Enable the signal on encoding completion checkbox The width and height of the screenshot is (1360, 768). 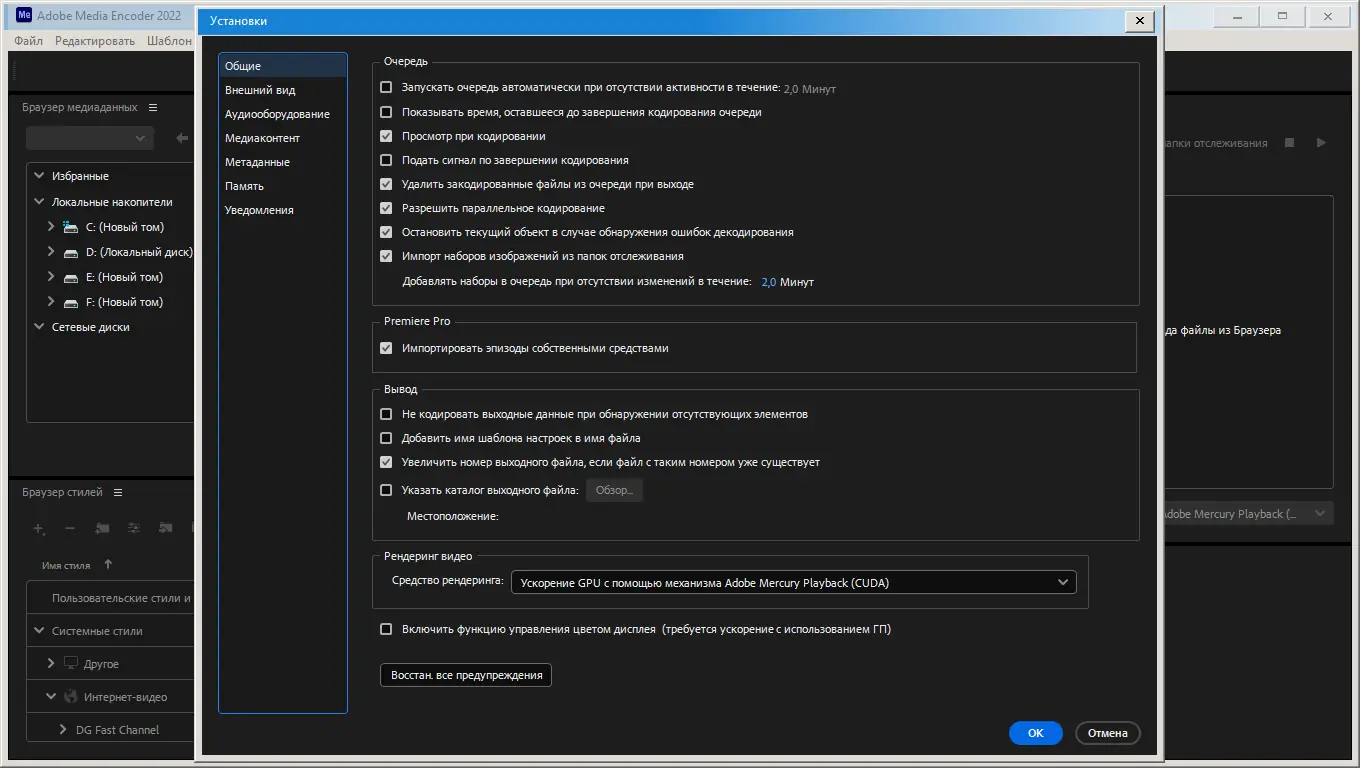(x=386, y=160)
